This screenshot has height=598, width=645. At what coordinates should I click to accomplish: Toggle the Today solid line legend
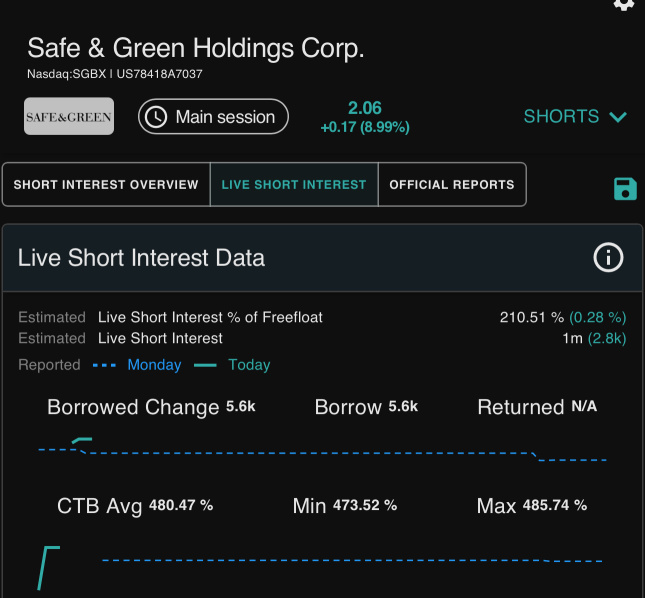coord(232,365)
